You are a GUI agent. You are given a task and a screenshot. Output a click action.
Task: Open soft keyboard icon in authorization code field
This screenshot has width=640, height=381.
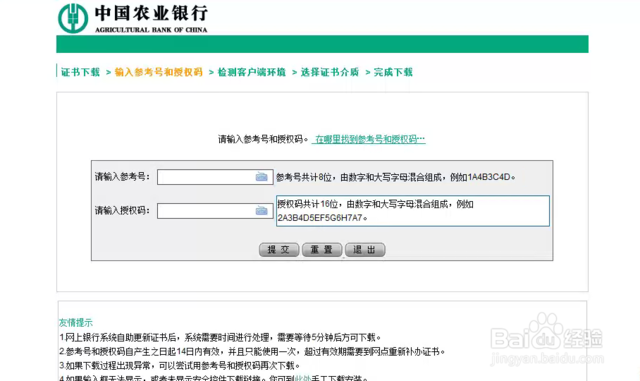(x=261, y=211)
